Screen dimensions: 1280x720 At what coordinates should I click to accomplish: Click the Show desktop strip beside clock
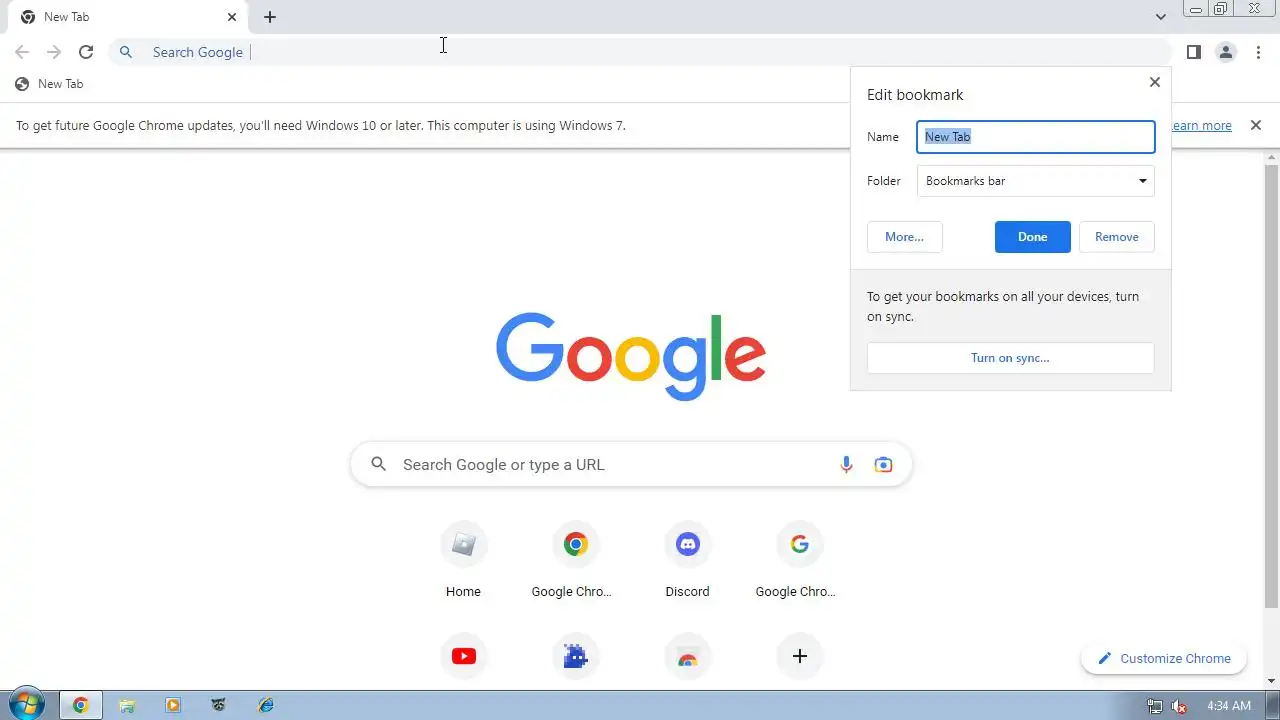point(1273,706)
